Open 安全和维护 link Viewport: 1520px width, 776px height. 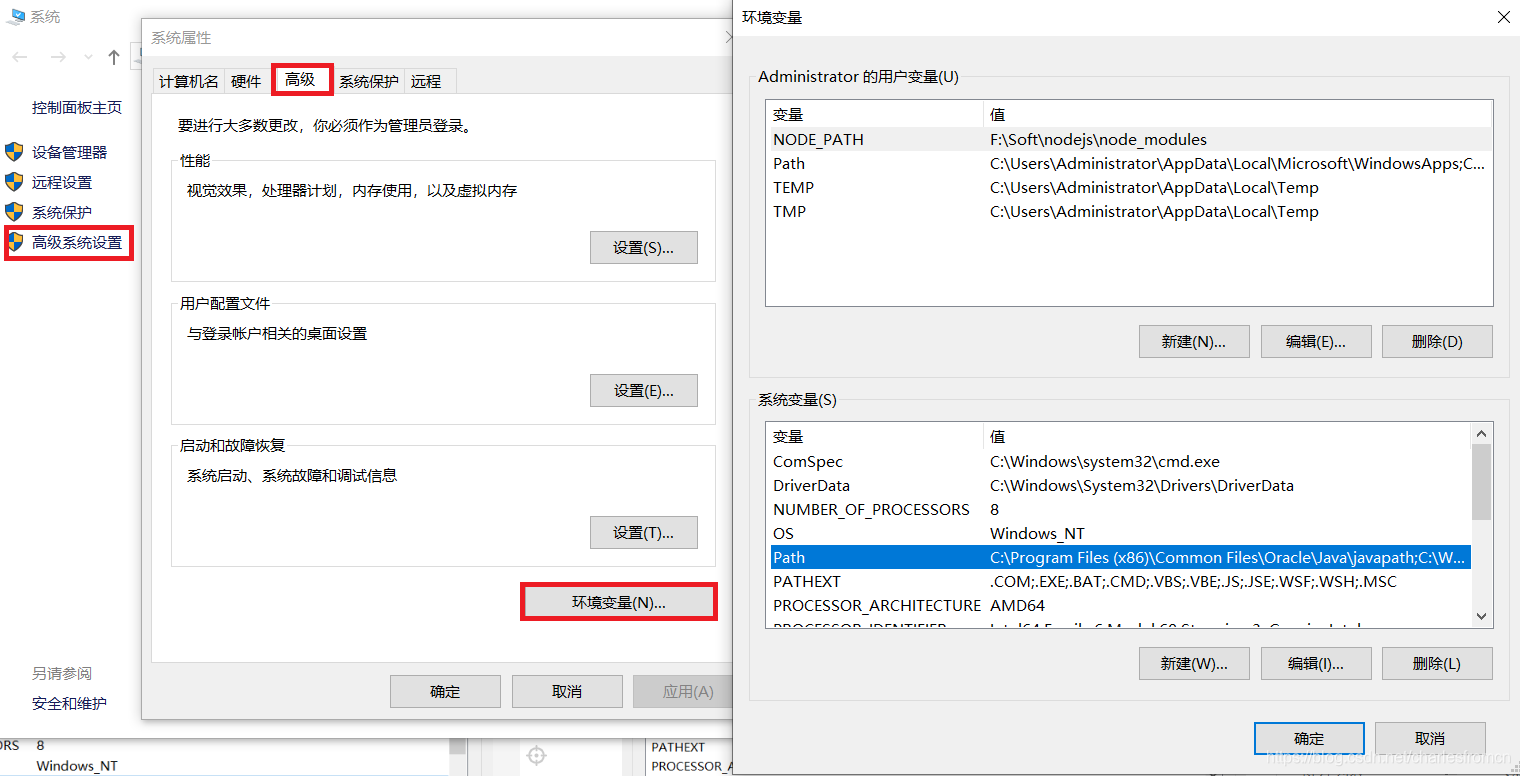[x=69, y=703]
